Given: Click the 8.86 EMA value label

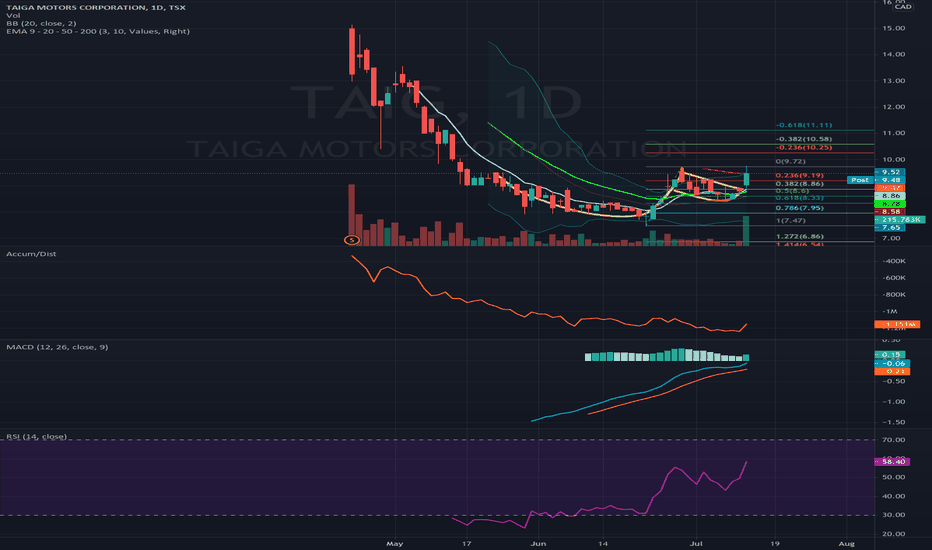Looking at the screenshot, I should 890,196.
